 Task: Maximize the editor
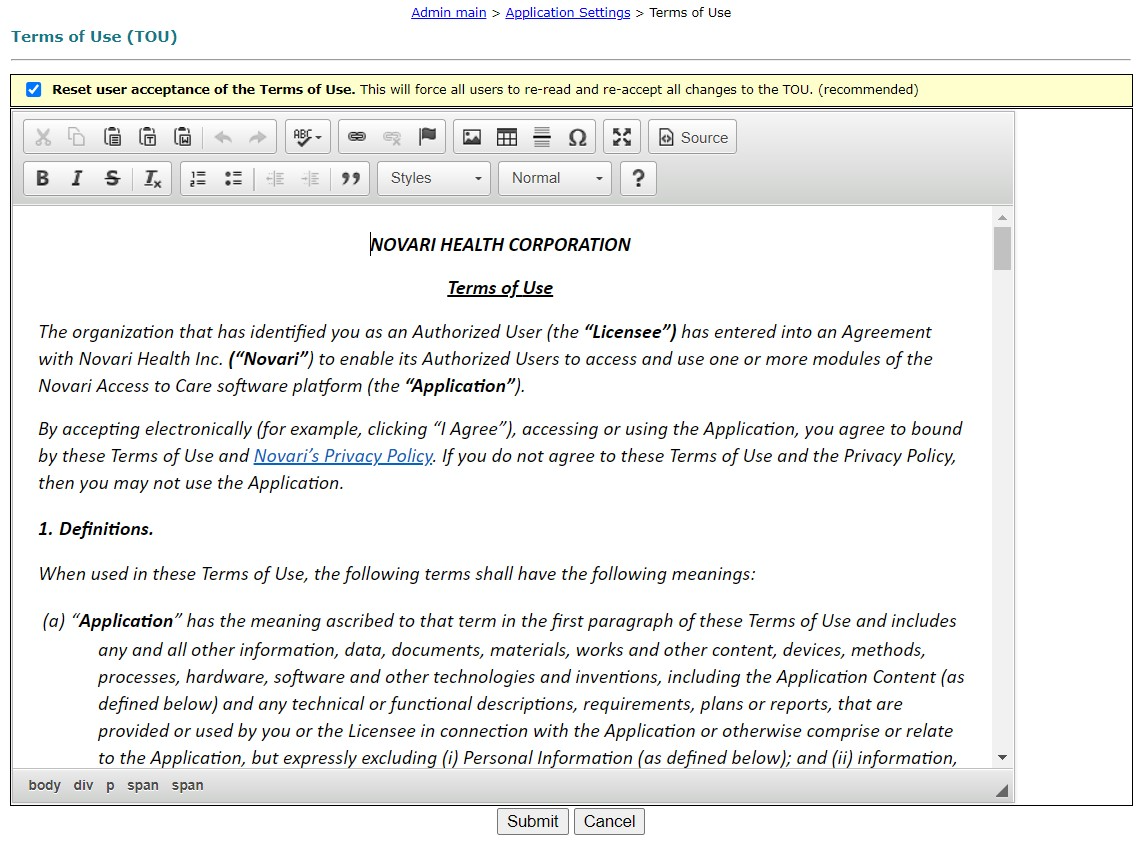622,137
